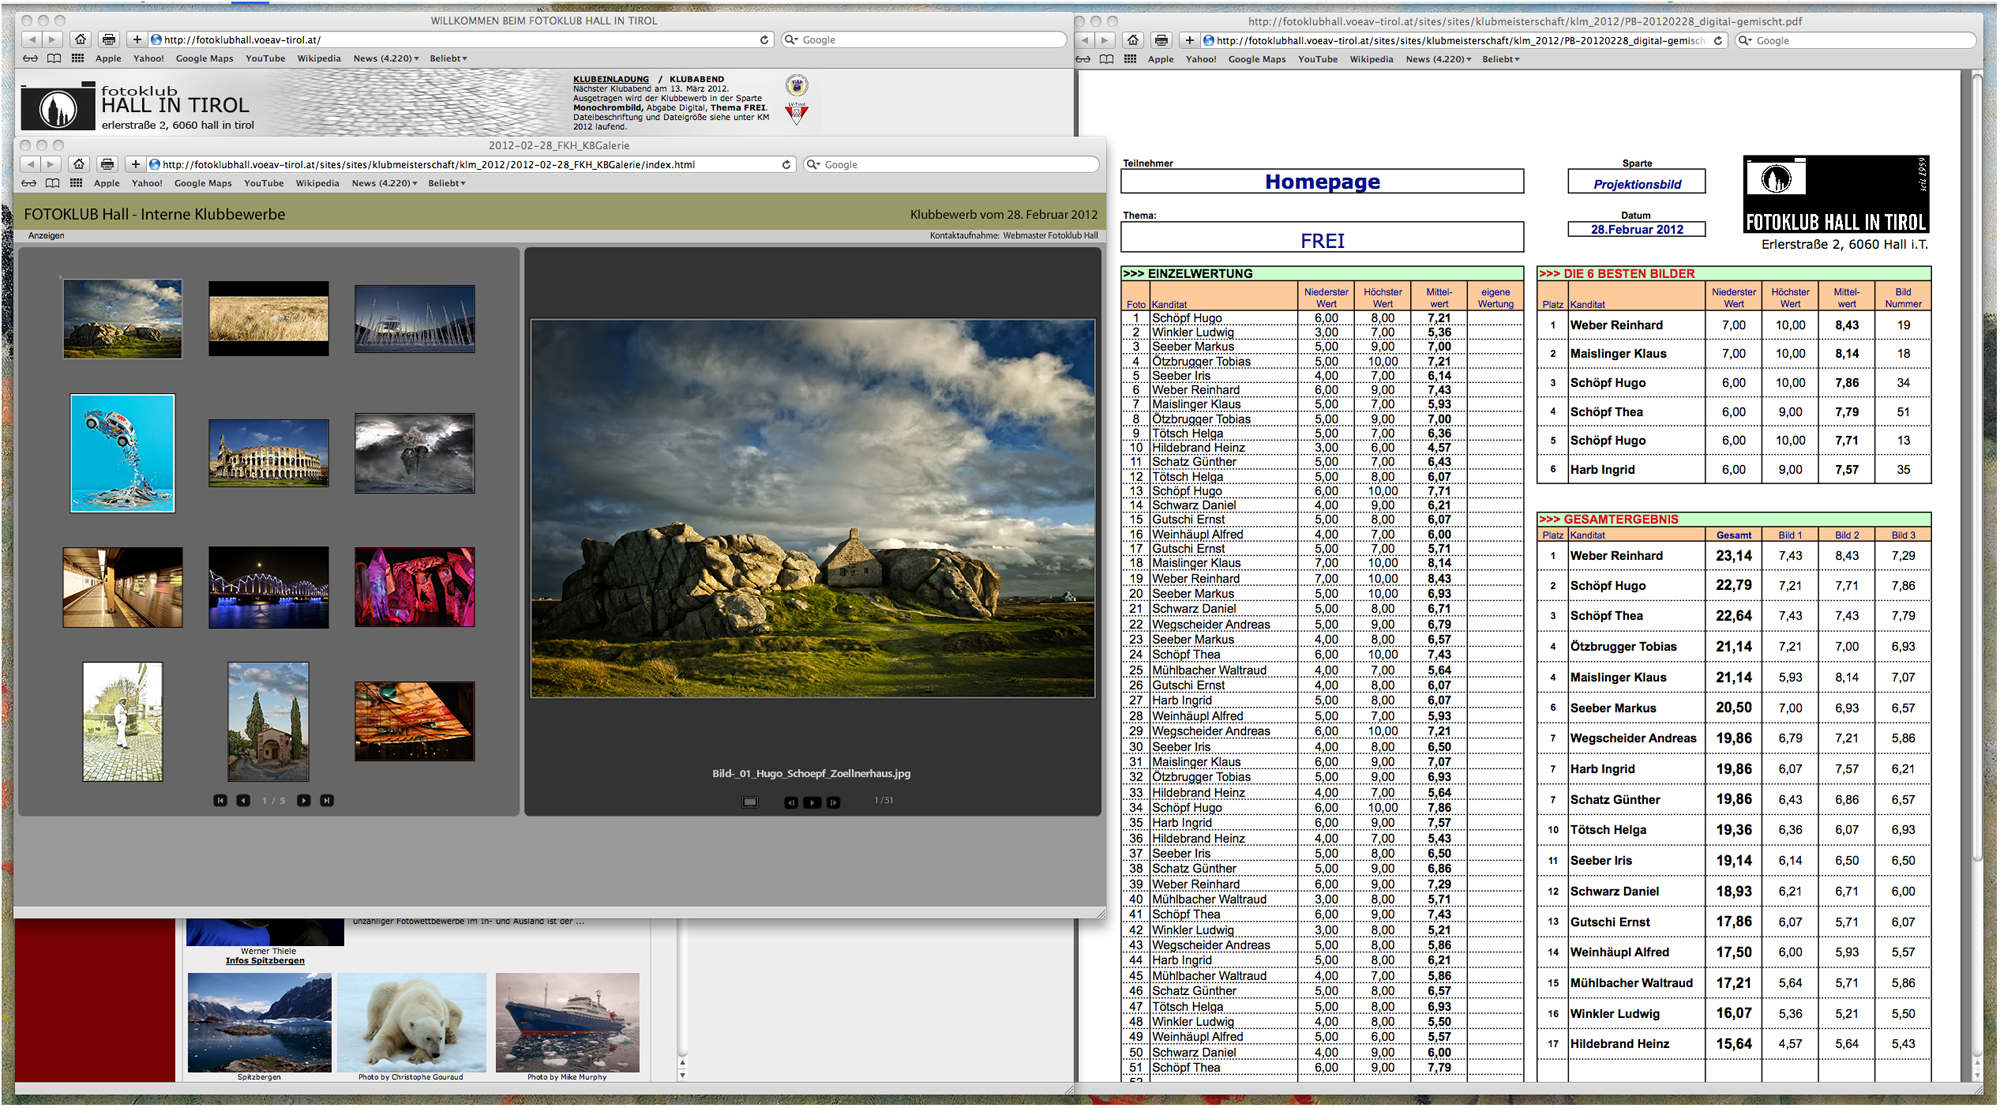
Task: Click Home icon in PDF window toolbar
Action: (1133, 40)
